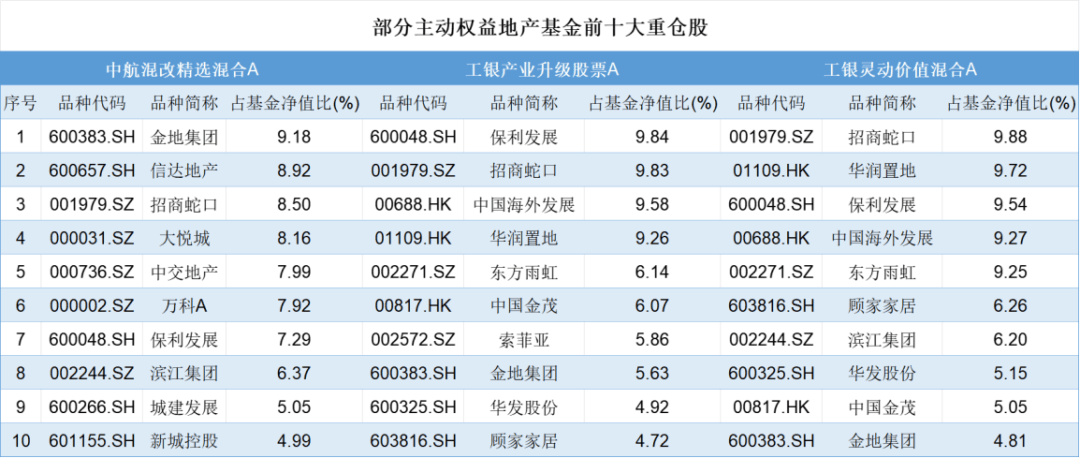Select the 9.18 percentage value
1080x458 pixels.
pyautogui.click(x=293, y=137)
